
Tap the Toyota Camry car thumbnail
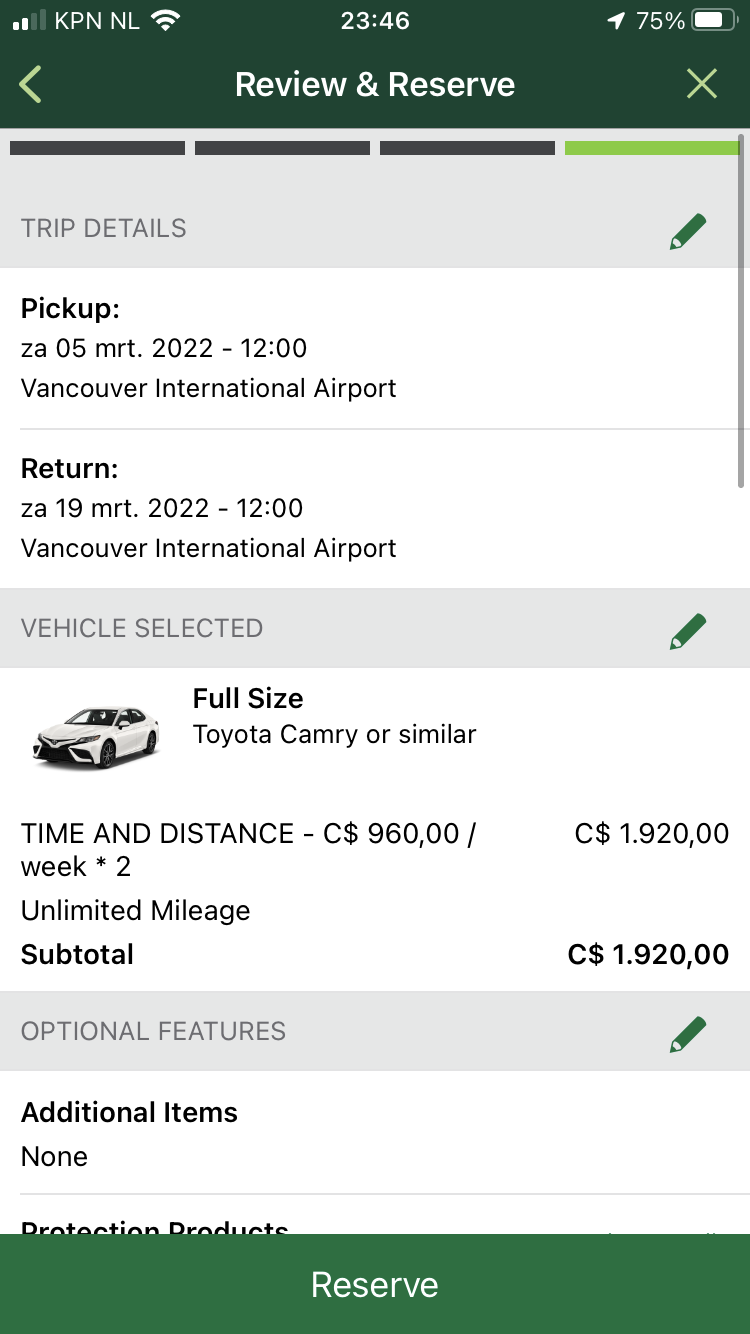click(x=96, y=736)
